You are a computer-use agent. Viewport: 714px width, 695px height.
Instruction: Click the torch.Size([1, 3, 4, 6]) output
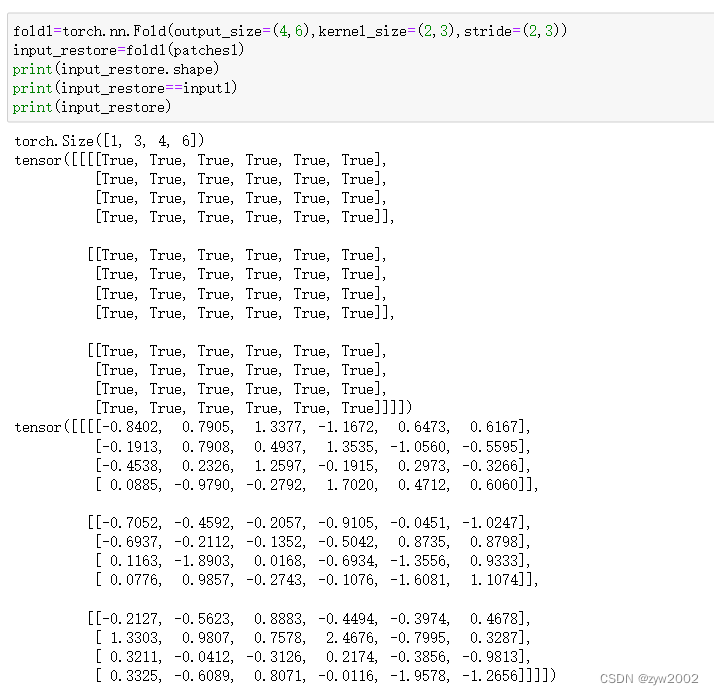pyautogui.click(x=109, y=141)
